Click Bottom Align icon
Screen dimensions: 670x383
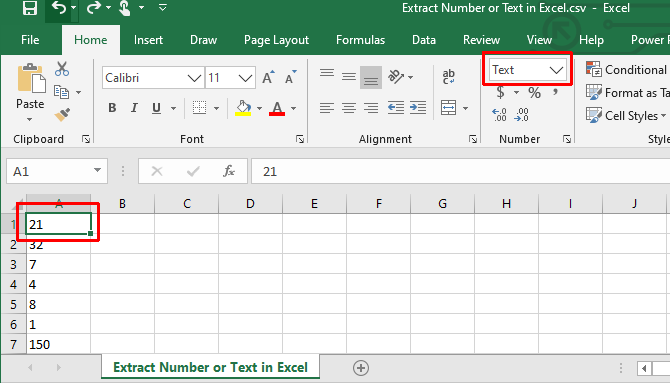pos(371,78)
